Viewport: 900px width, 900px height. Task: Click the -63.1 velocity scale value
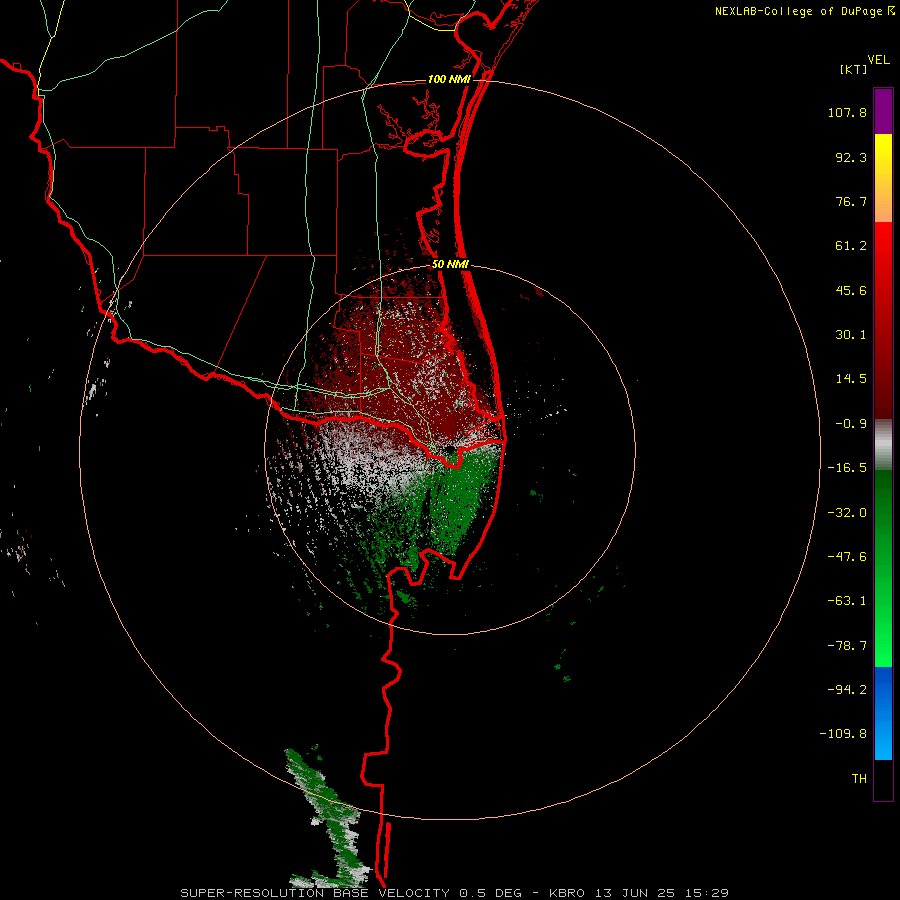click(x=847, y=601)
